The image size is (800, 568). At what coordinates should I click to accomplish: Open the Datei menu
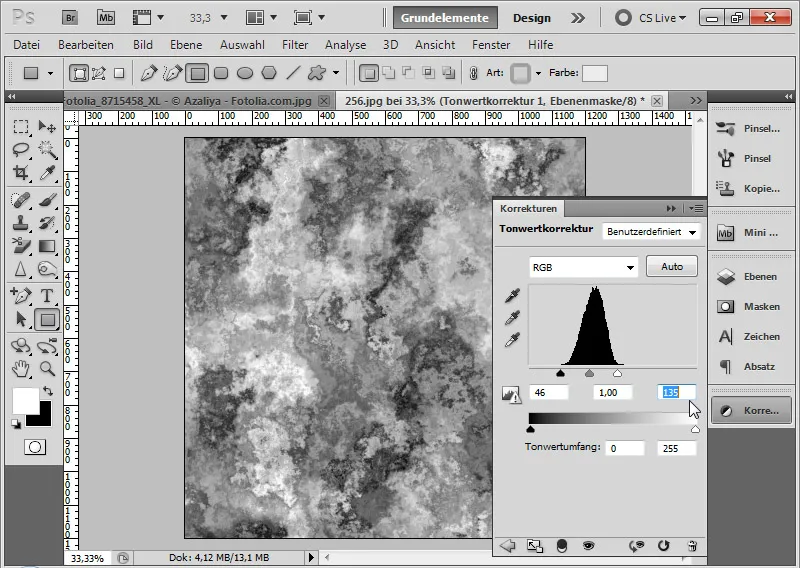[27, 45]
